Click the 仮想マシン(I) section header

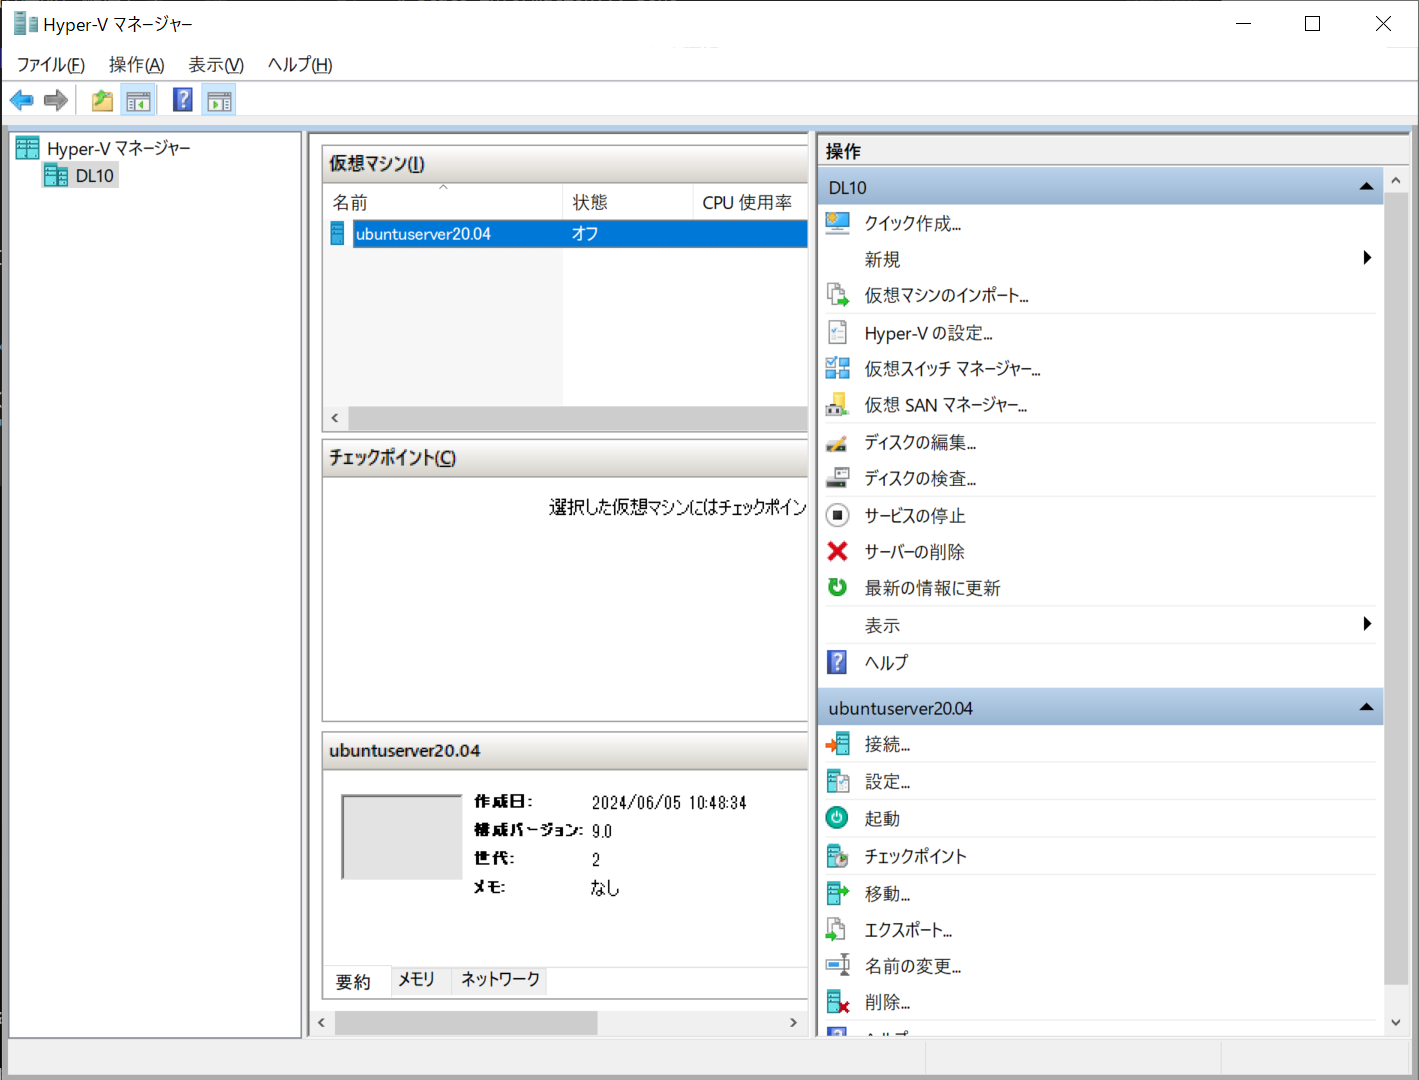(565, 164)
